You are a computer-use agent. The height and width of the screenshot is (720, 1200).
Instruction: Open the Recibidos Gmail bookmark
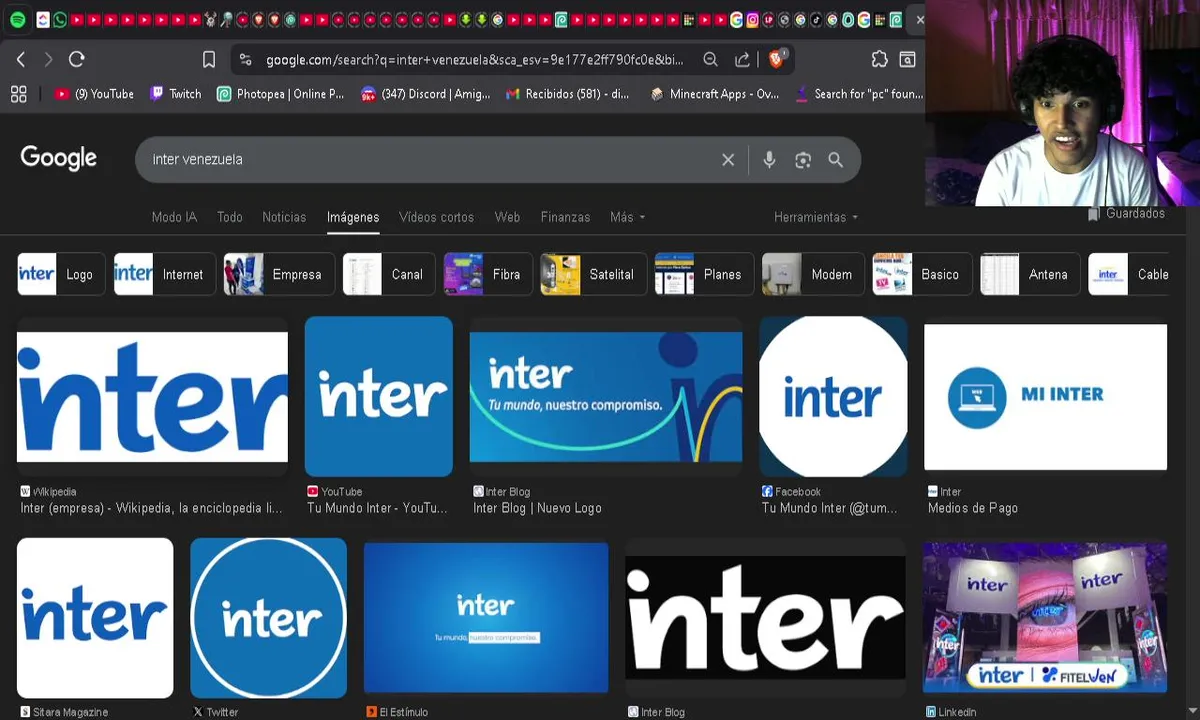click(567, 94)
